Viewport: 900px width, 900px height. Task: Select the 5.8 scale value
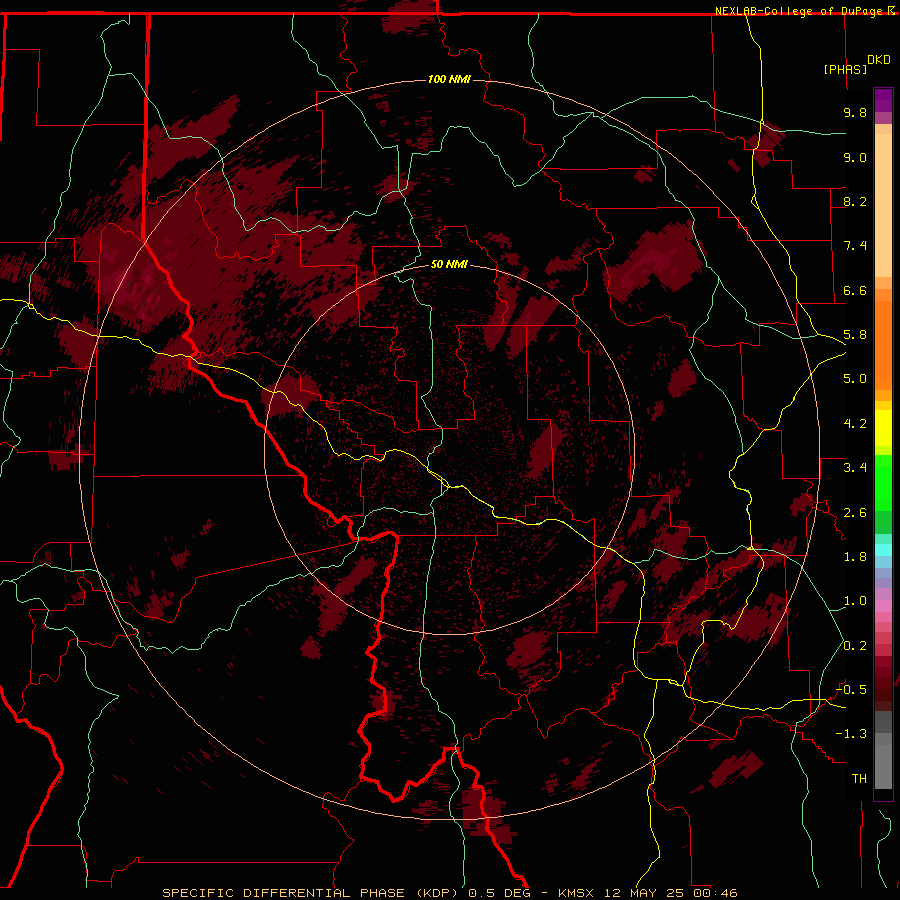pos(855,335)
